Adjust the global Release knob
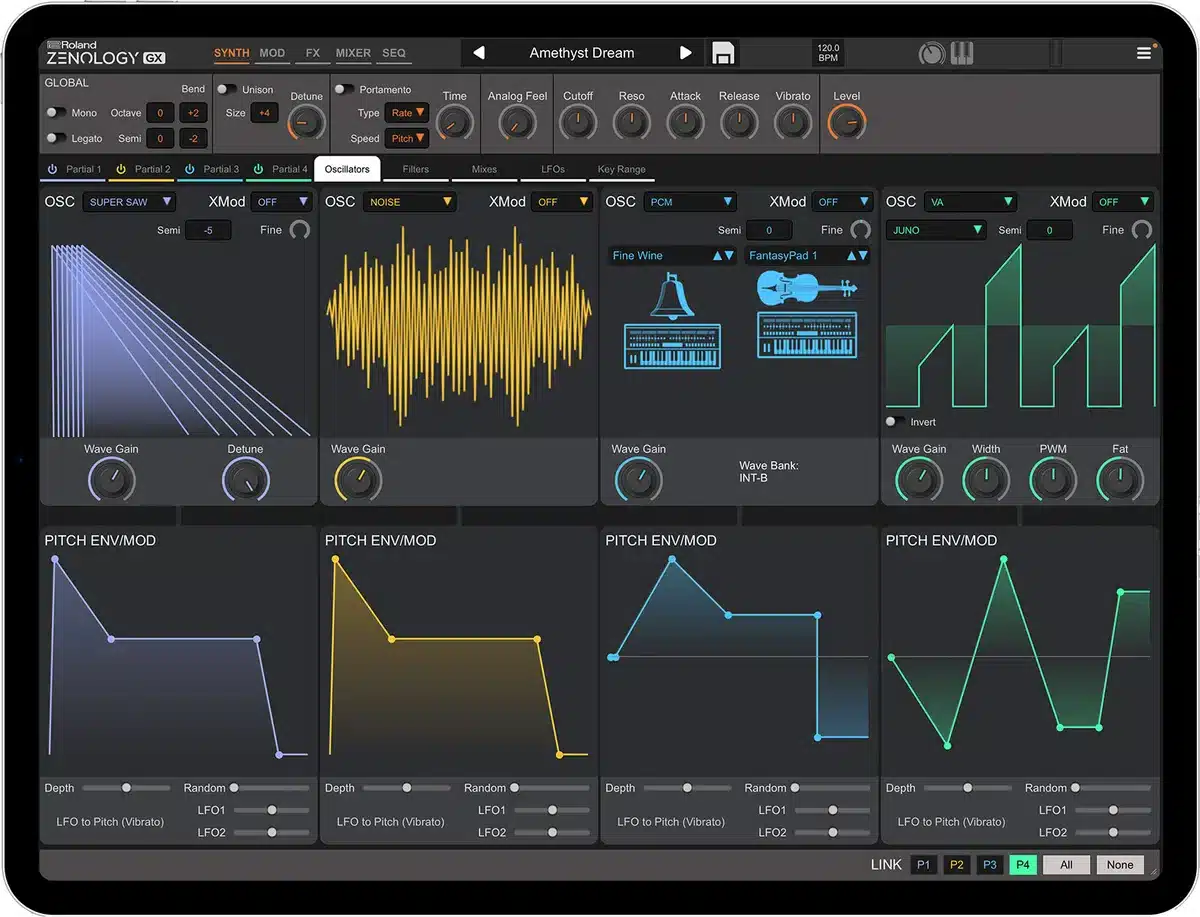This screenshot has height=917, width=1200. [x=740, y=123]
